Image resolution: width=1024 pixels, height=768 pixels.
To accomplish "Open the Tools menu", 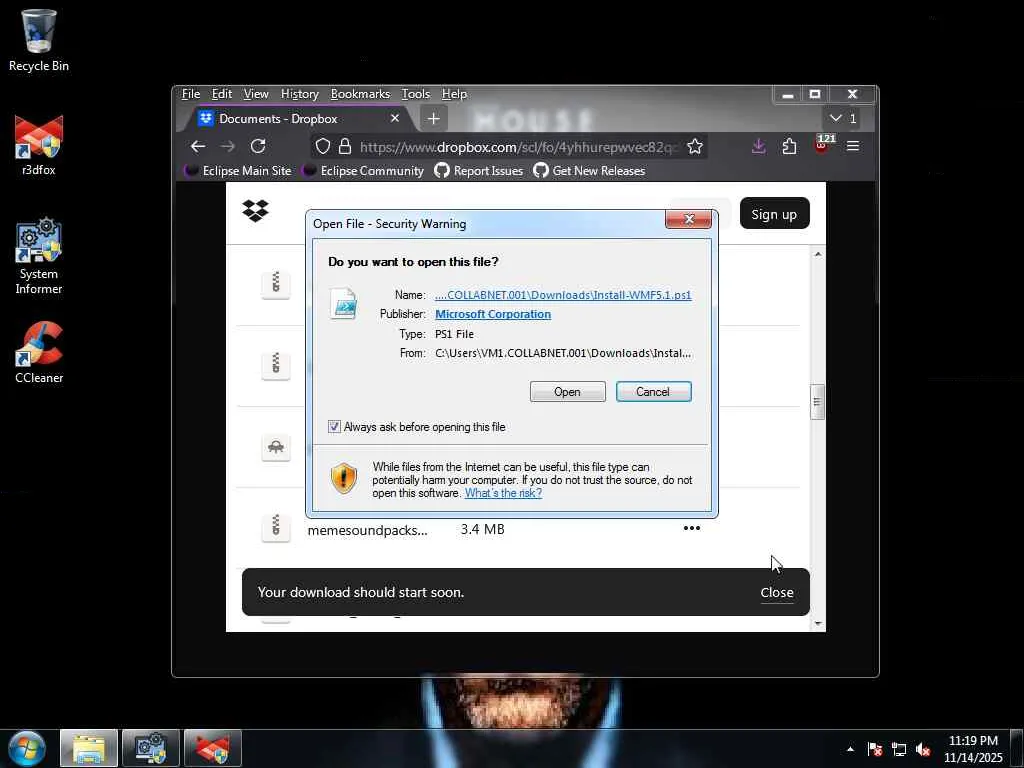I will point(415,94).
